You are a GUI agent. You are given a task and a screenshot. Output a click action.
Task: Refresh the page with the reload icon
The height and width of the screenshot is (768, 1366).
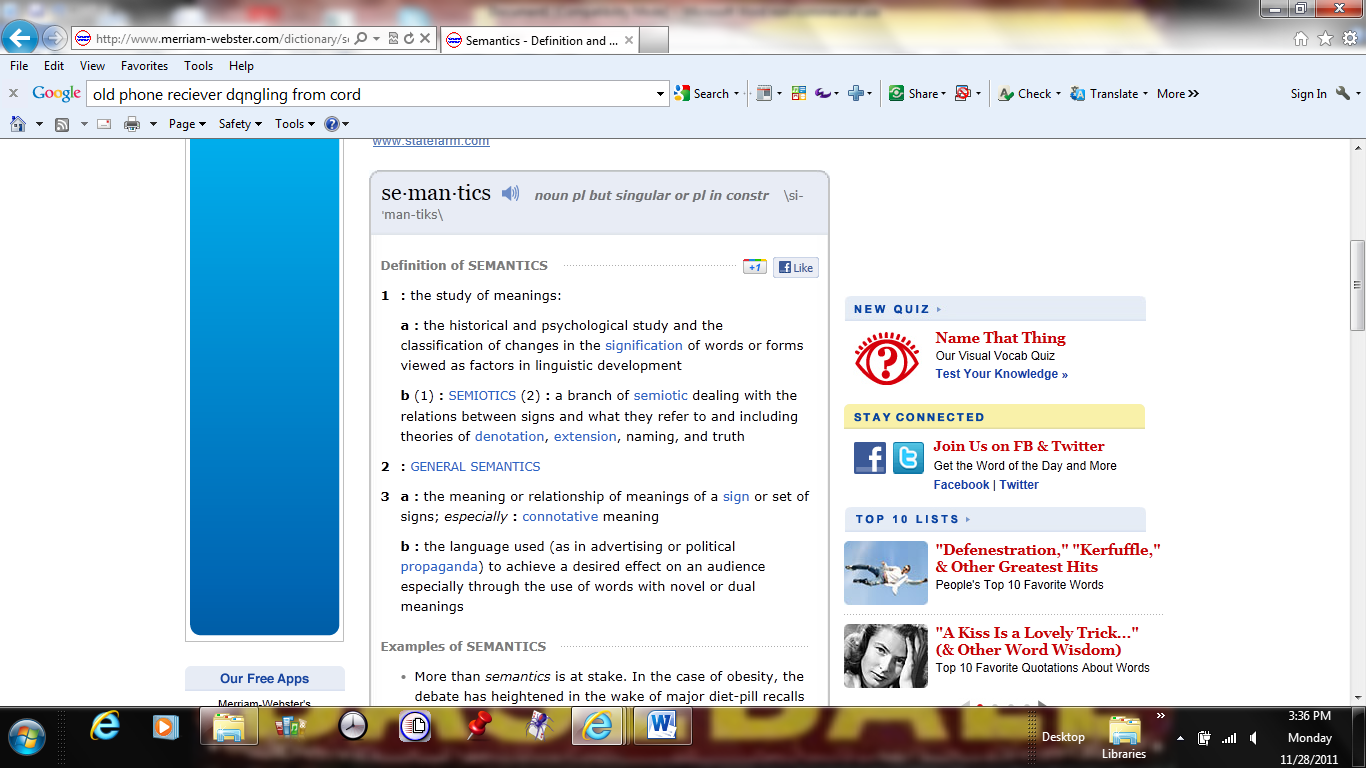click(x=409, y=39)
